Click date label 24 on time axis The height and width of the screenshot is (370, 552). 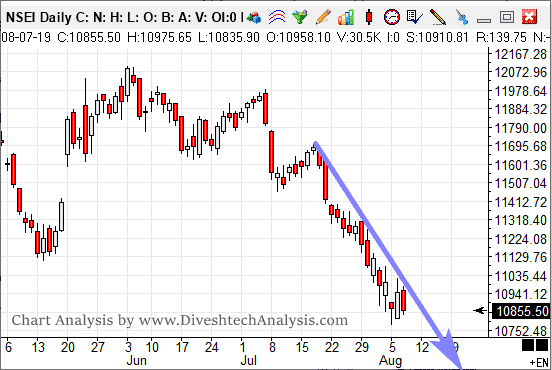pos(212,347)
